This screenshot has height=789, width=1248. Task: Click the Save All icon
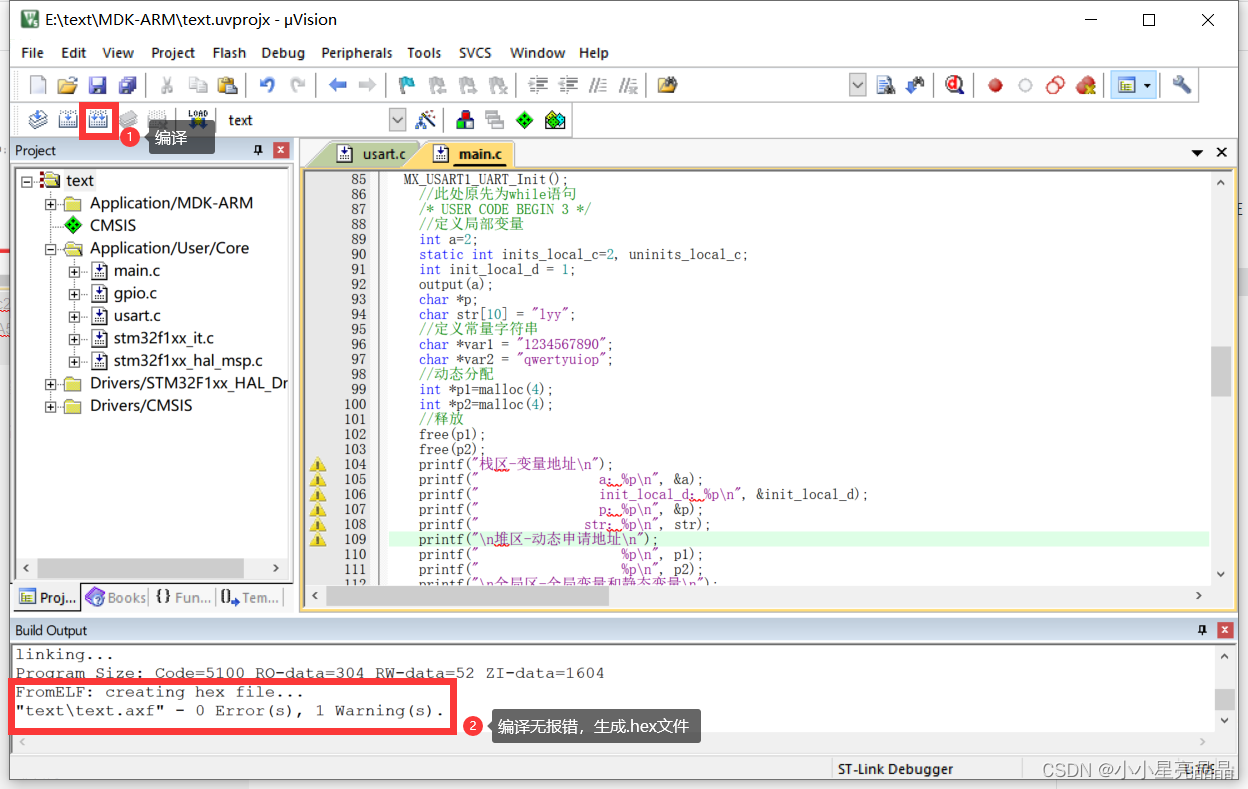(x=127, y=86)
